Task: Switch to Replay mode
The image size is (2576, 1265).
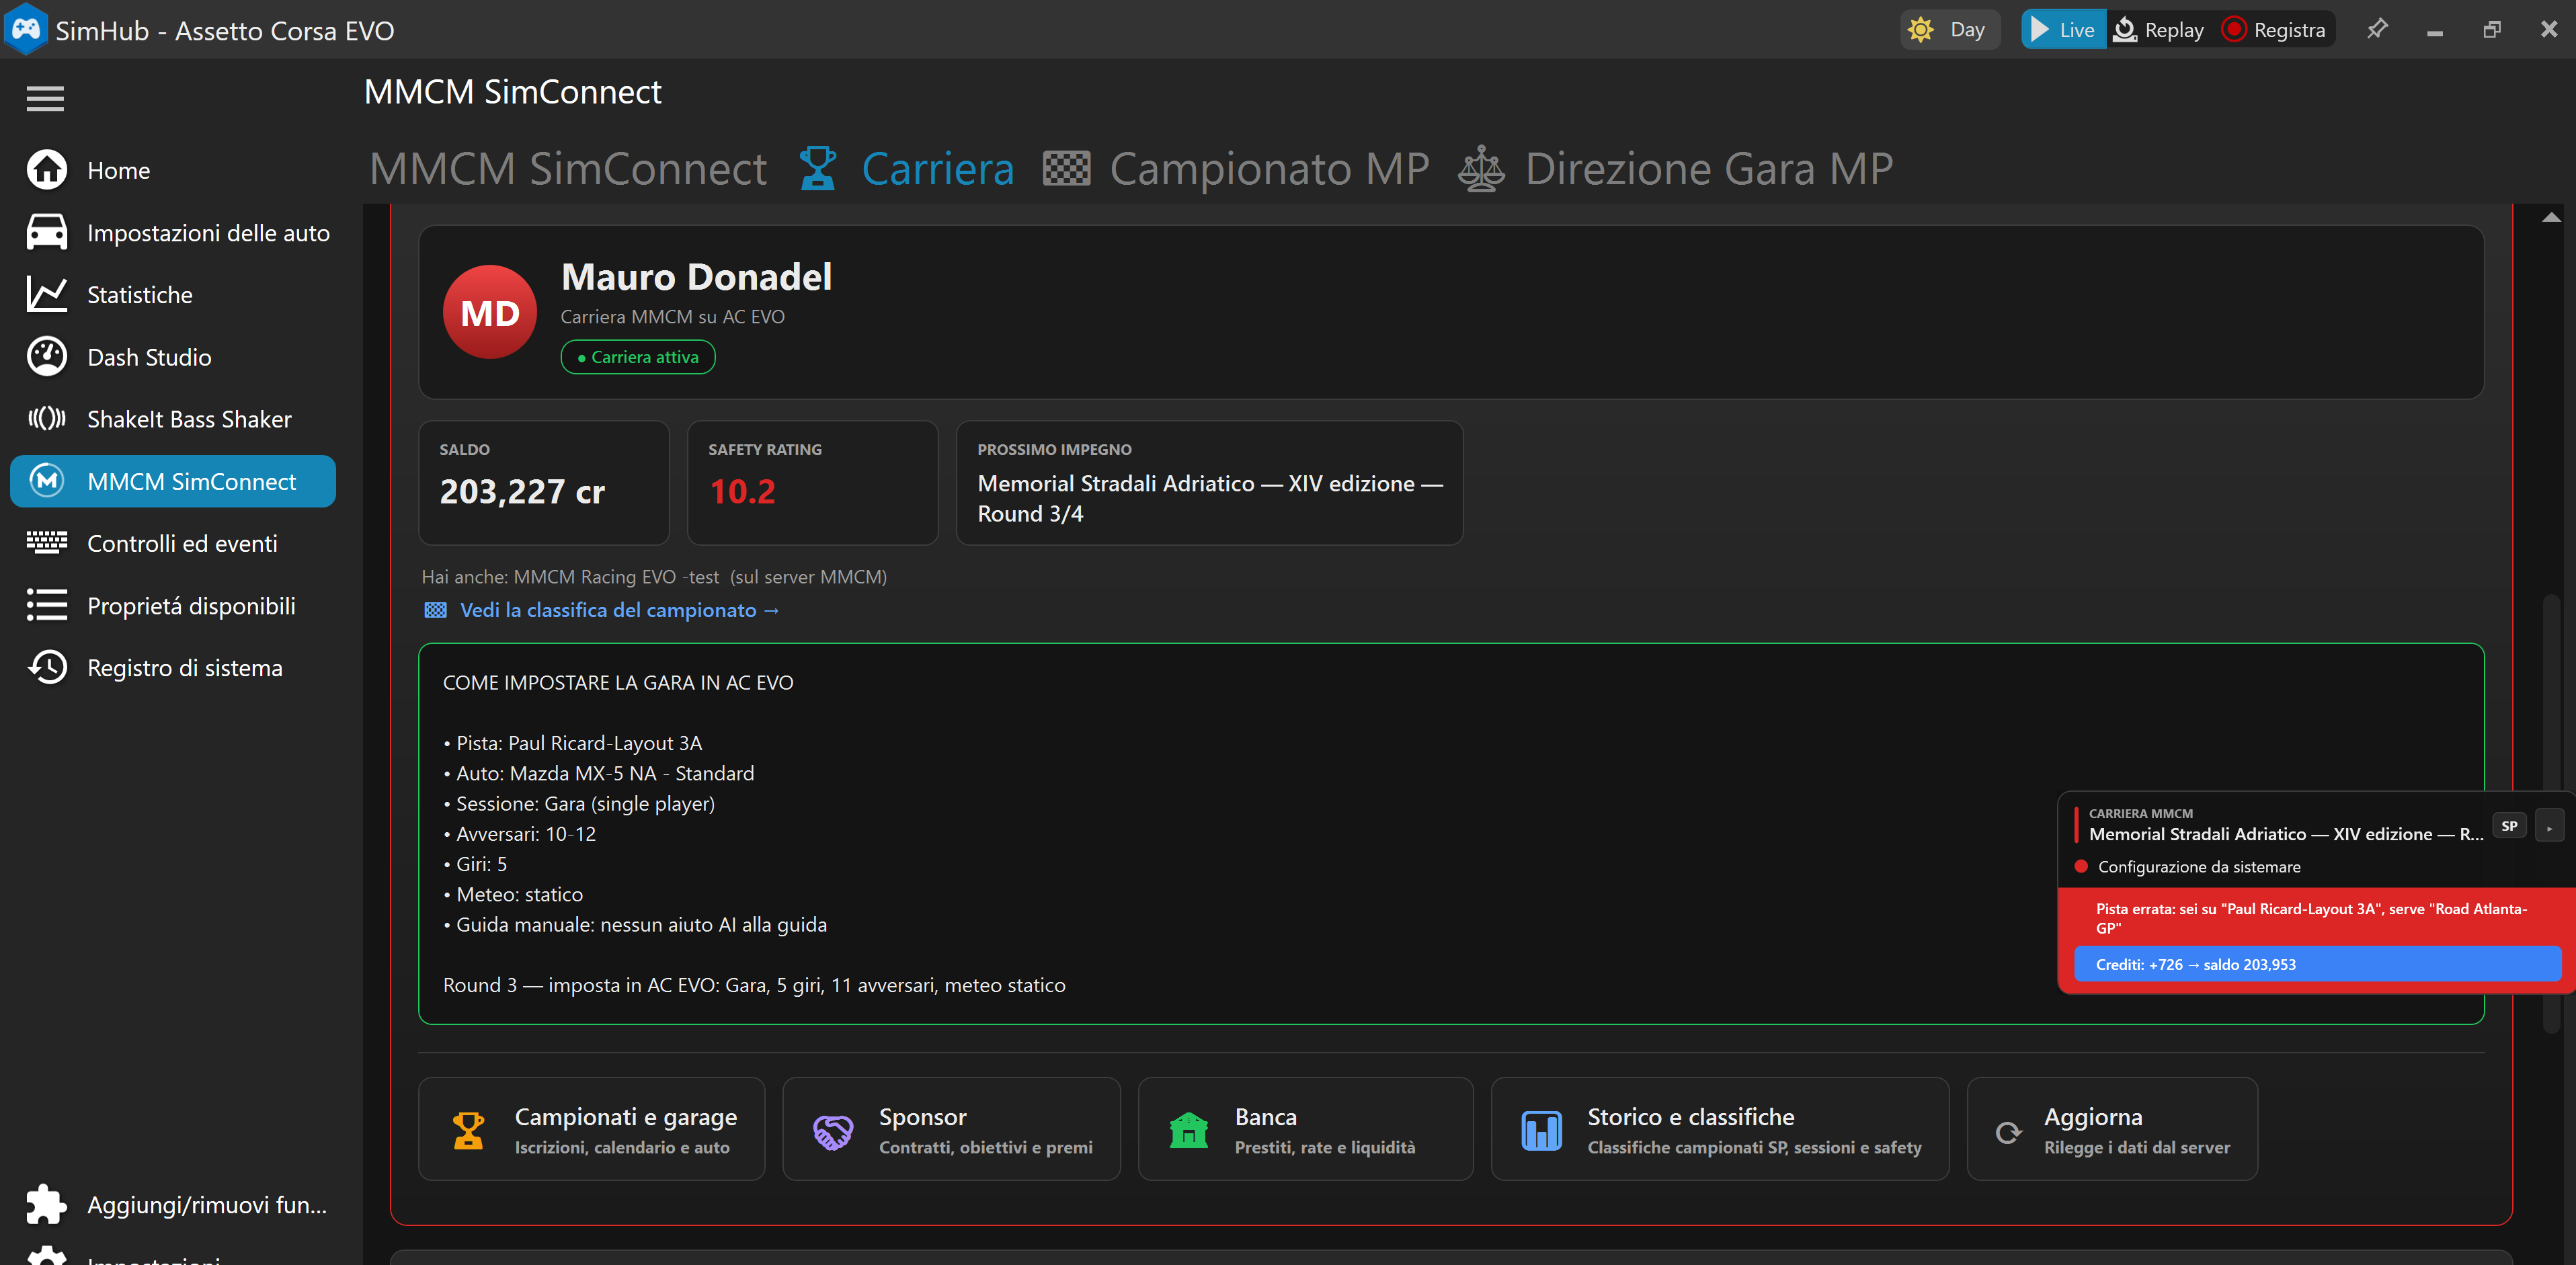Action: [x=2159, y=29]
